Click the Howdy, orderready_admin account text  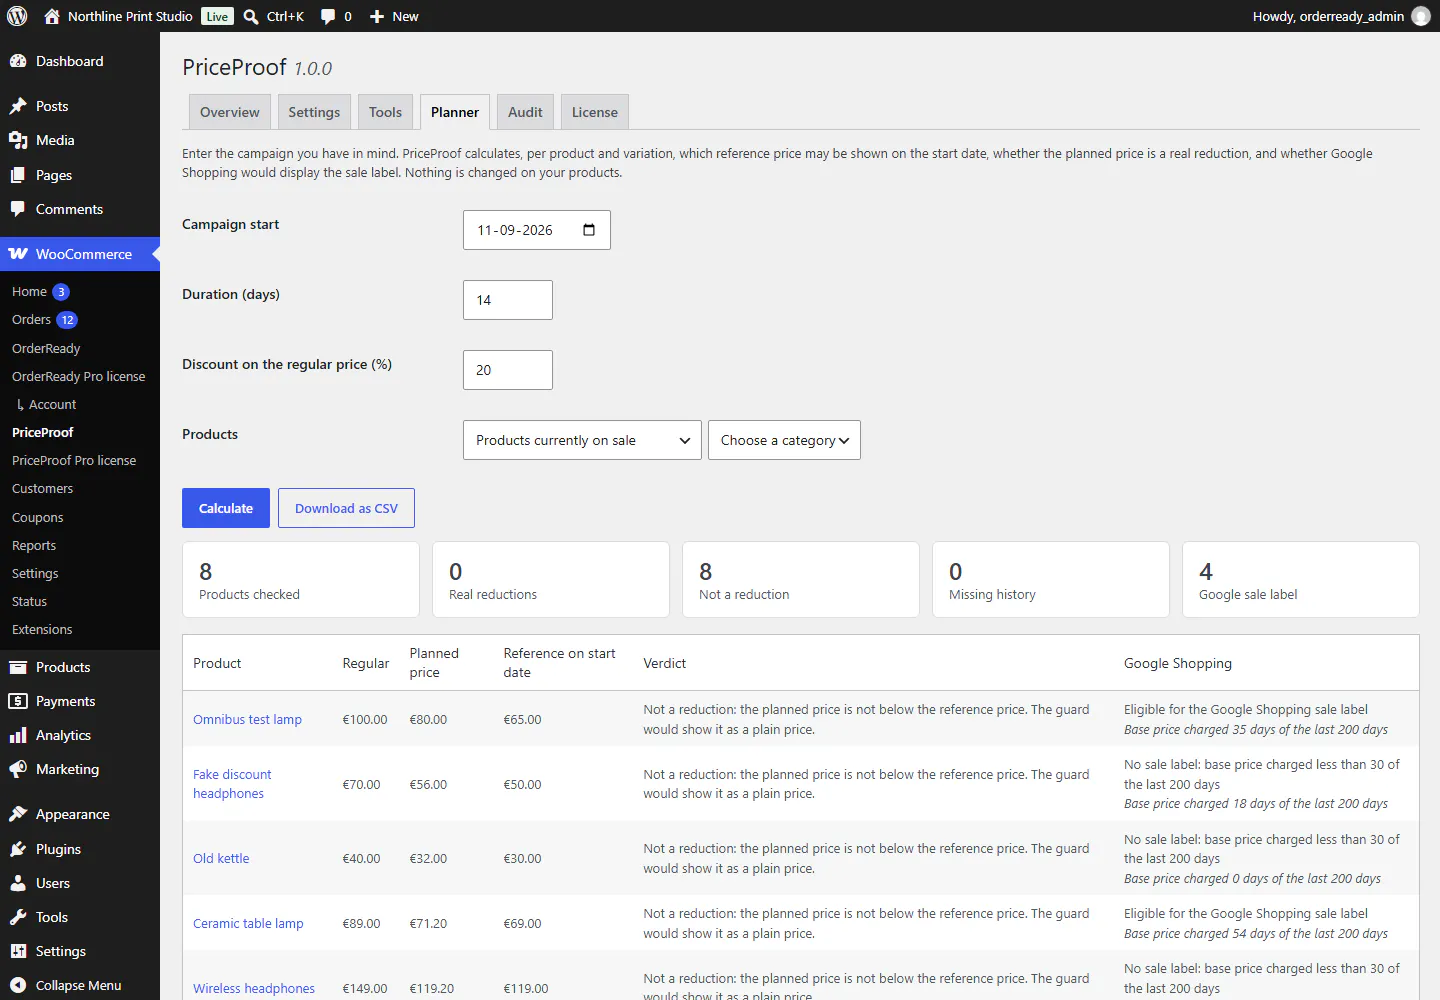pos(1328,16)
